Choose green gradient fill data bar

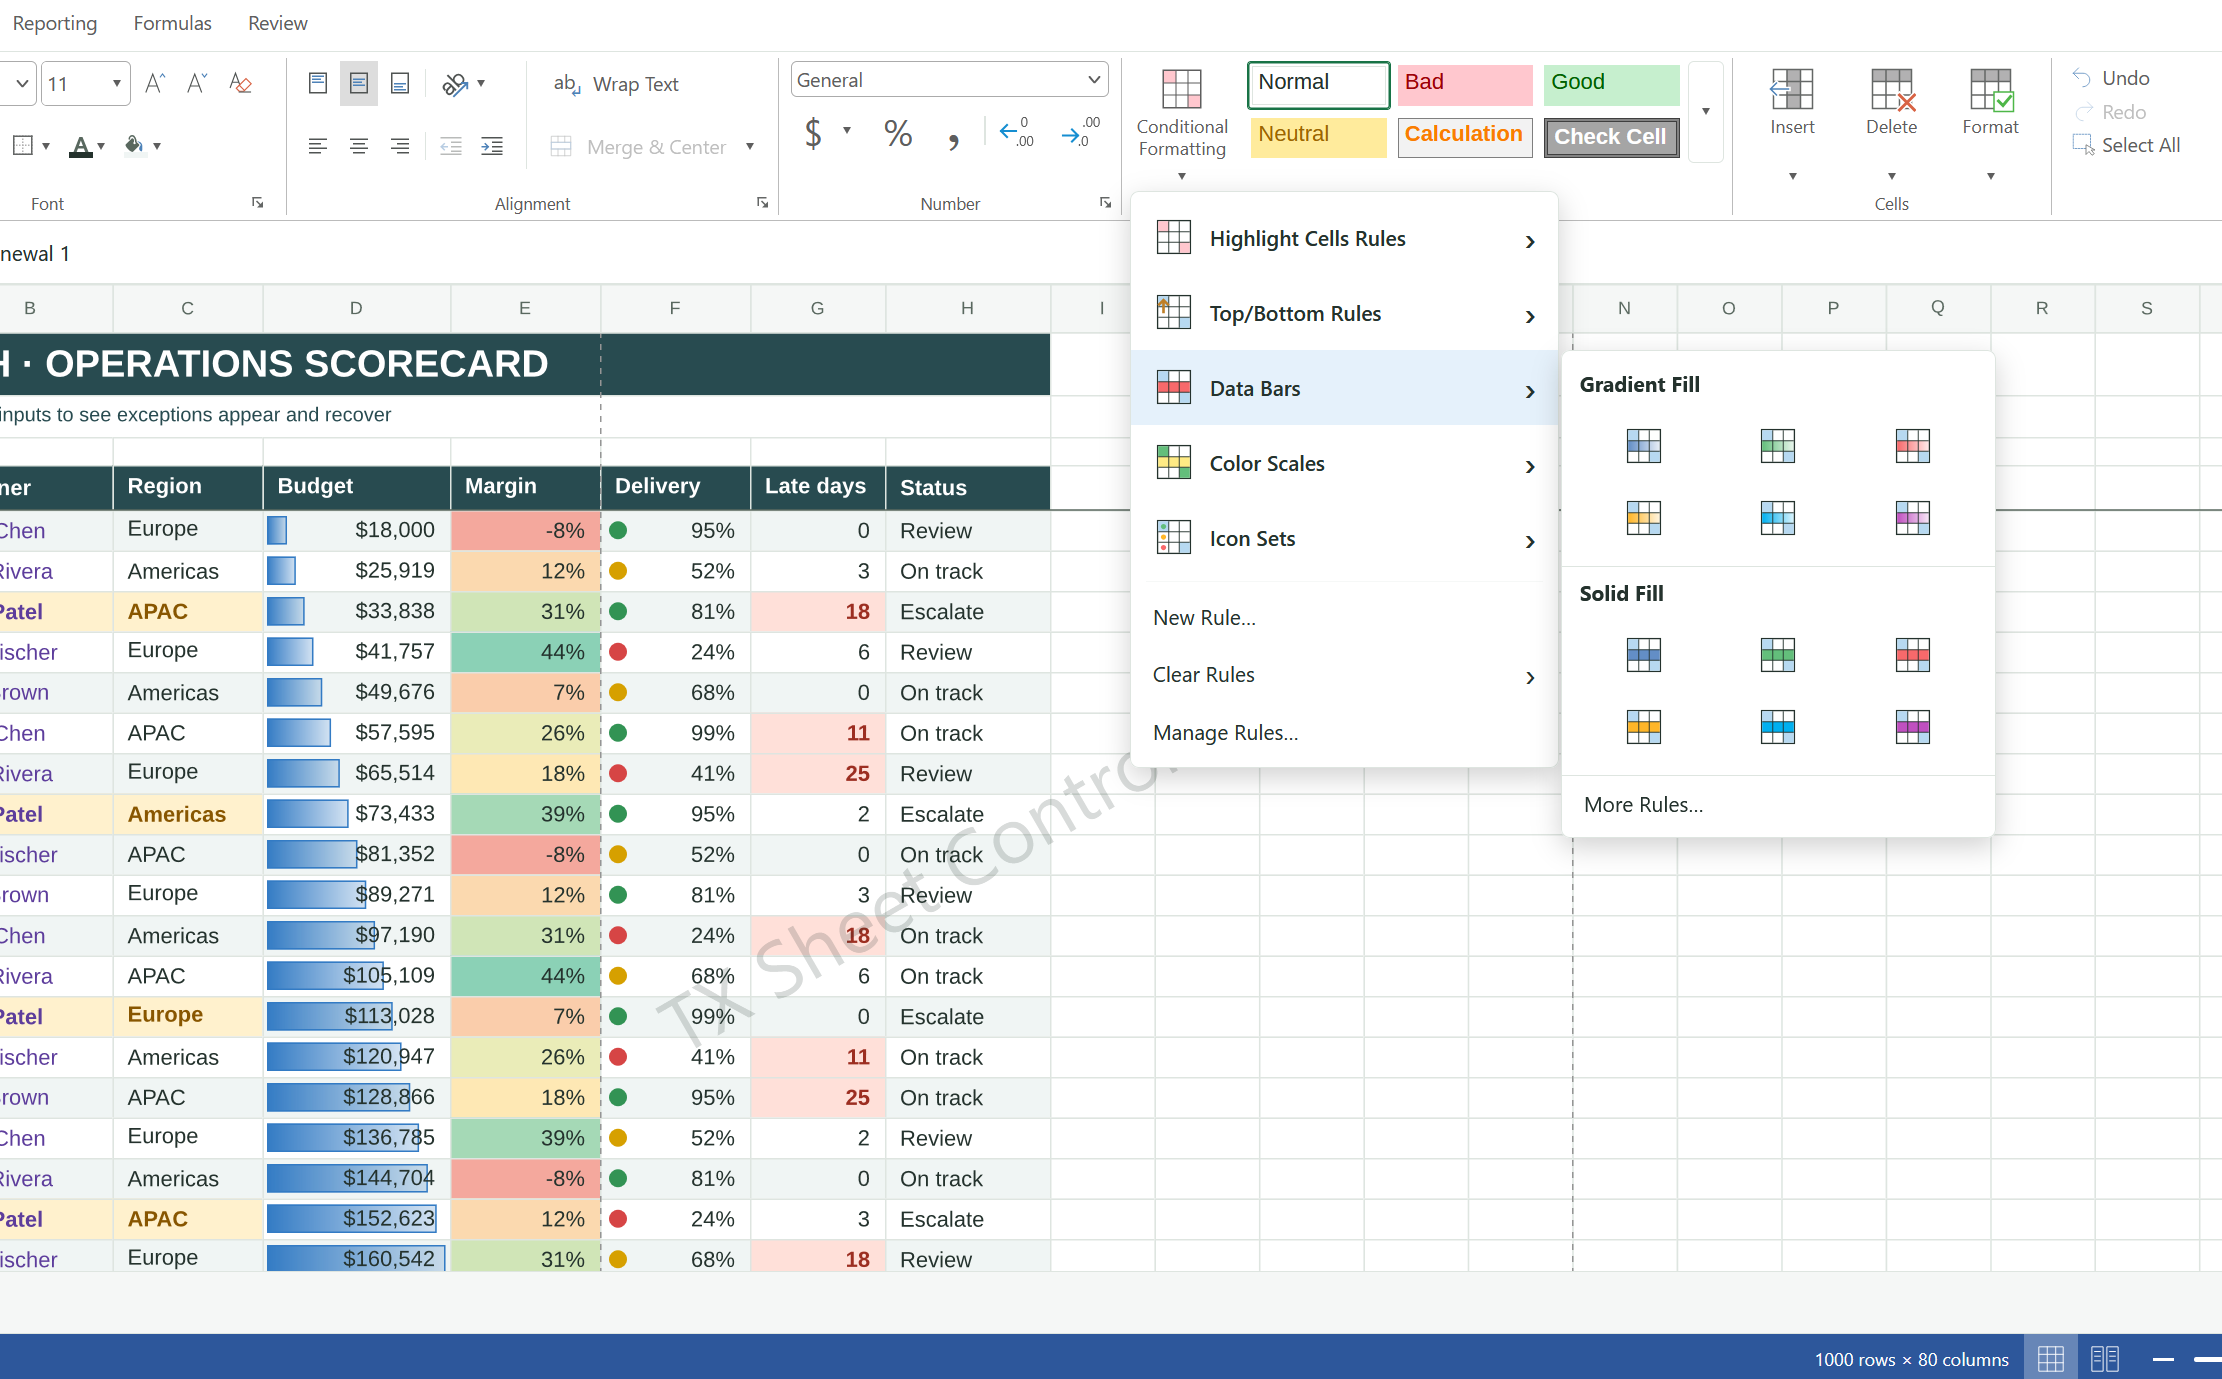tap(1778, 446)
